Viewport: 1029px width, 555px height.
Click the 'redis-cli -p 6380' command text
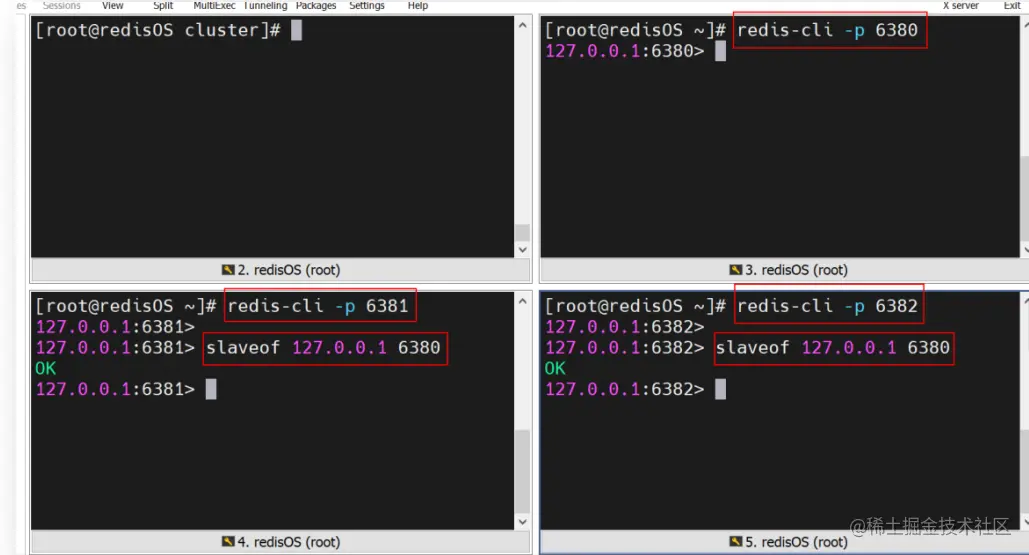point(827,30)
